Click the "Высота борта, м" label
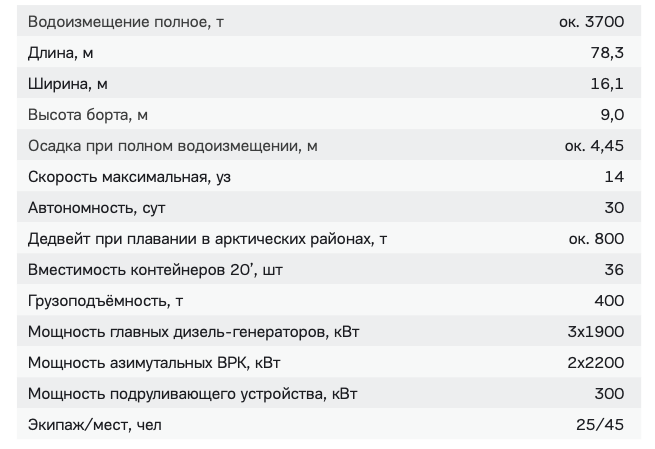Screen dimensions: 655x449 click(x=87, y=115)
